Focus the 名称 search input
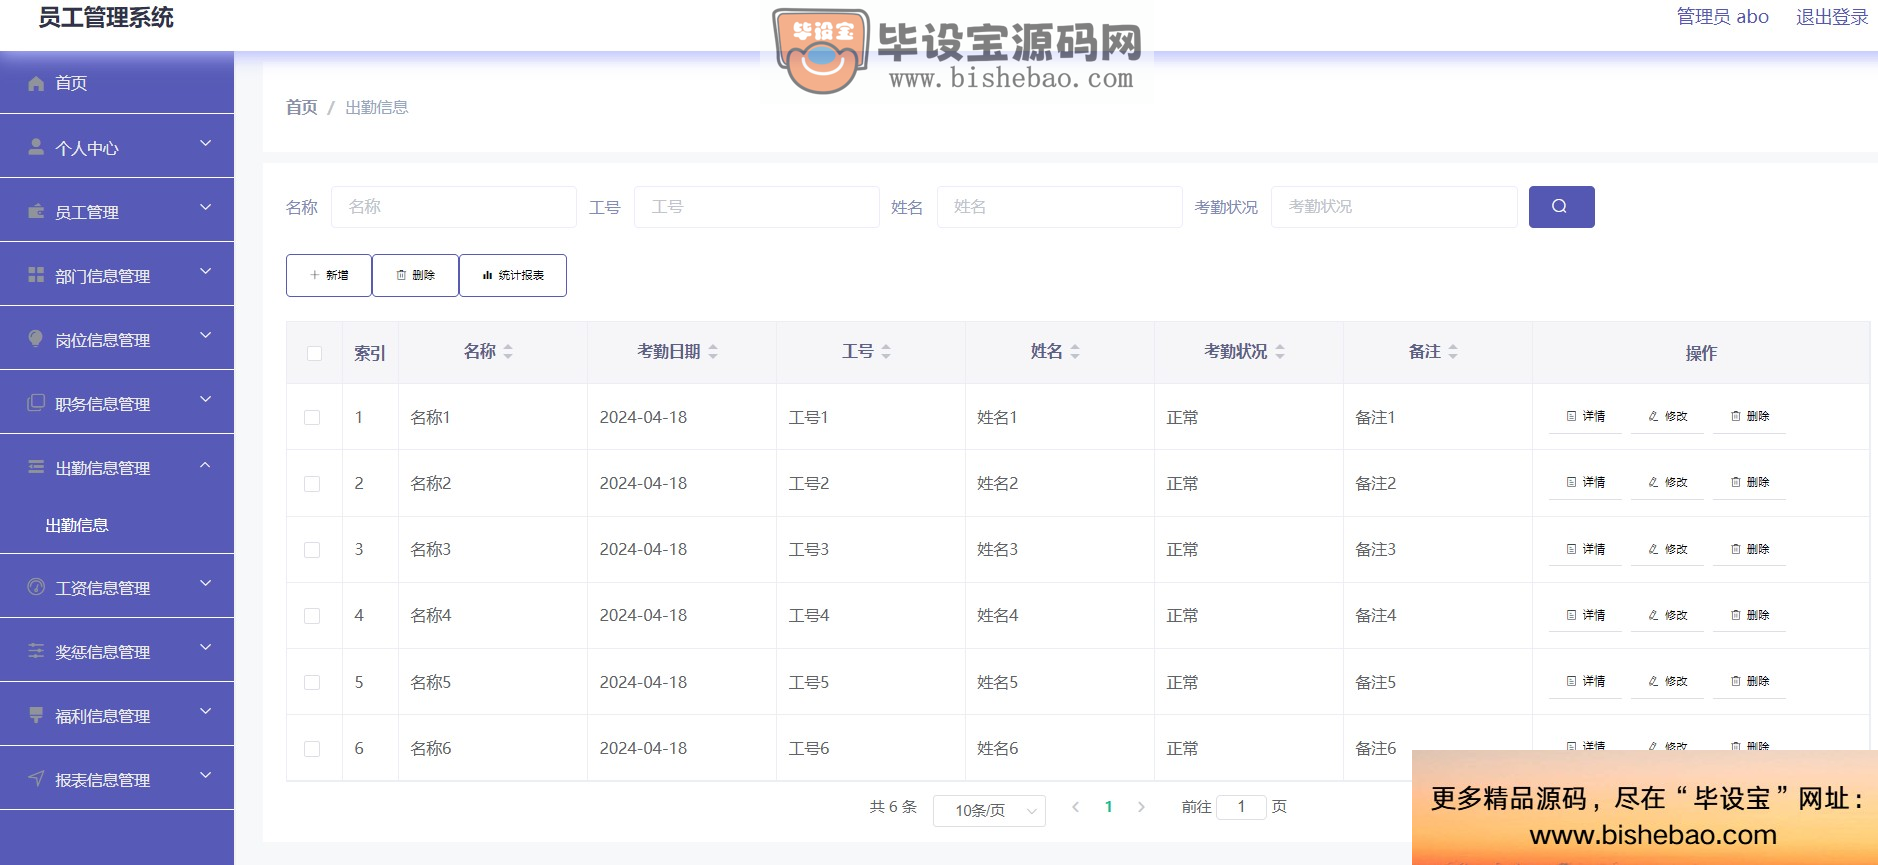The width and height of the screenshot is (1878, 865). (454, 207)
